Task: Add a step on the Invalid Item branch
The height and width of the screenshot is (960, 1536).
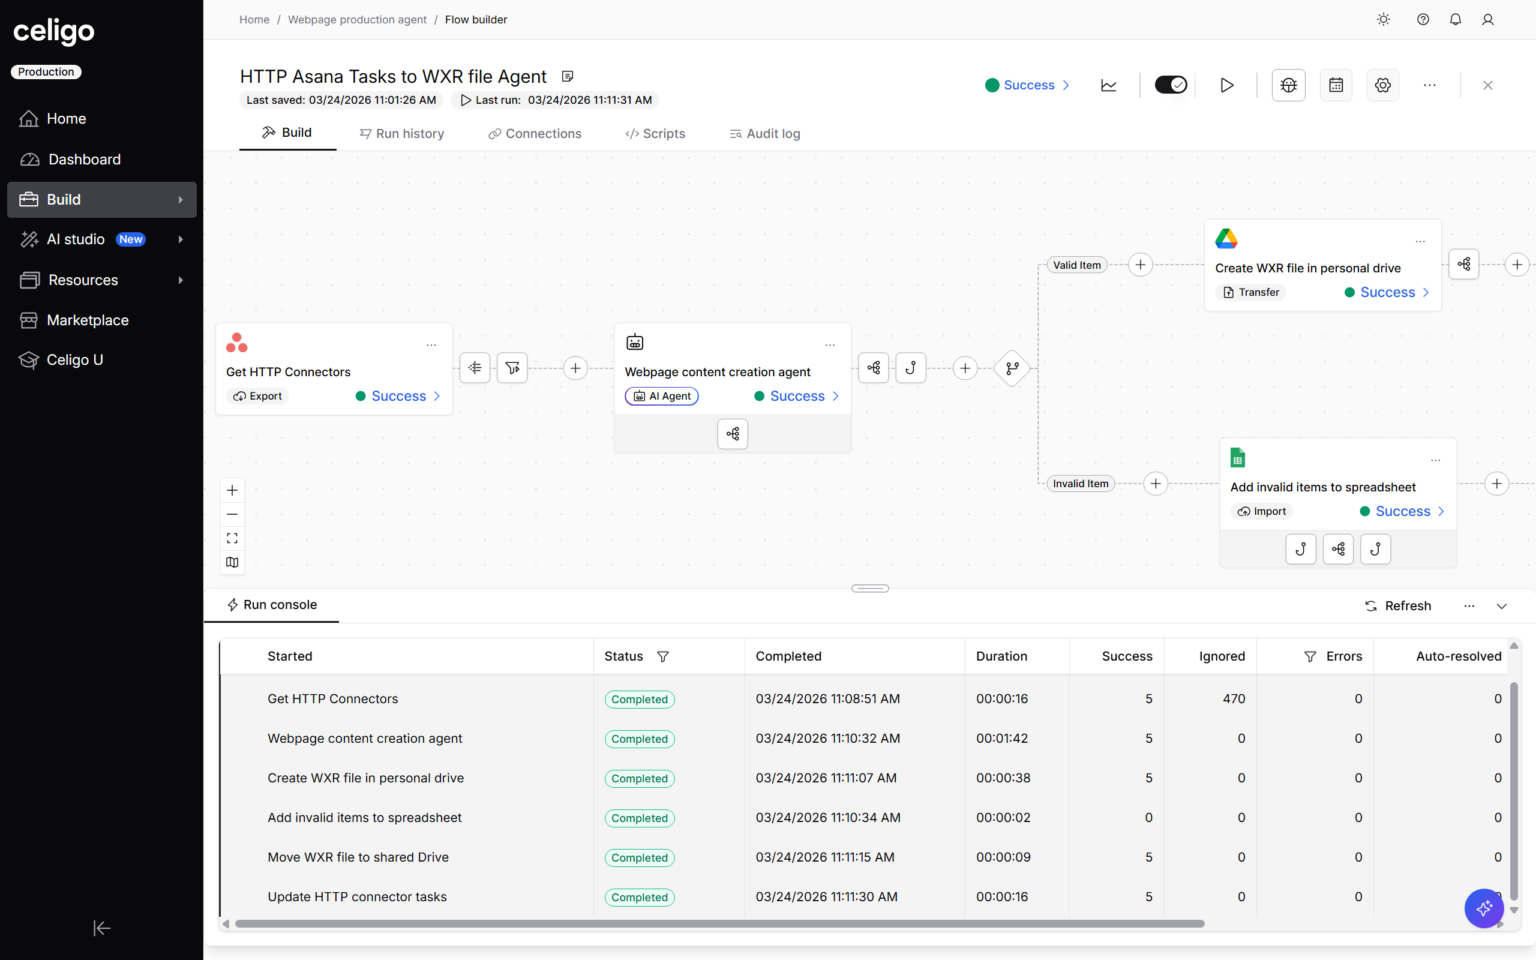Action: coord(1156,484)
